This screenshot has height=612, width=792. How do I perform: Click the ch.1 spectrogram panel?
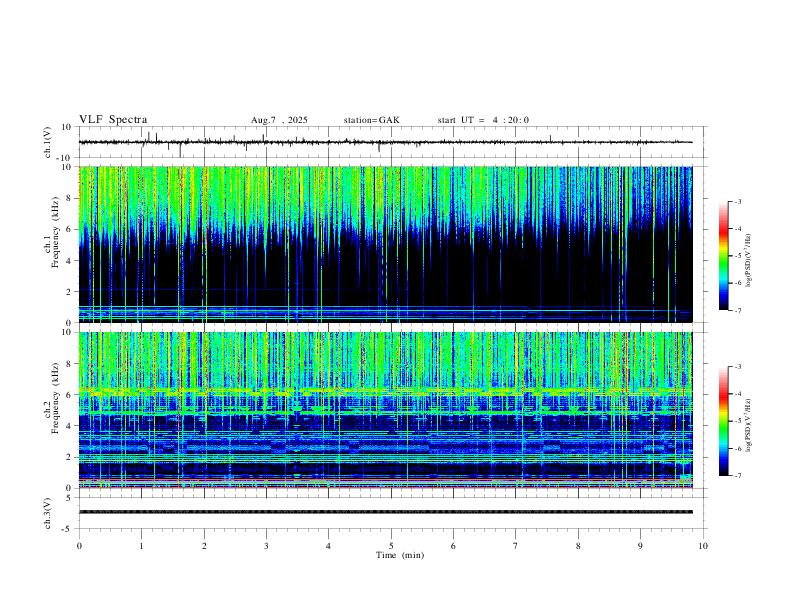pyautogui.click(x=386, y=244)
